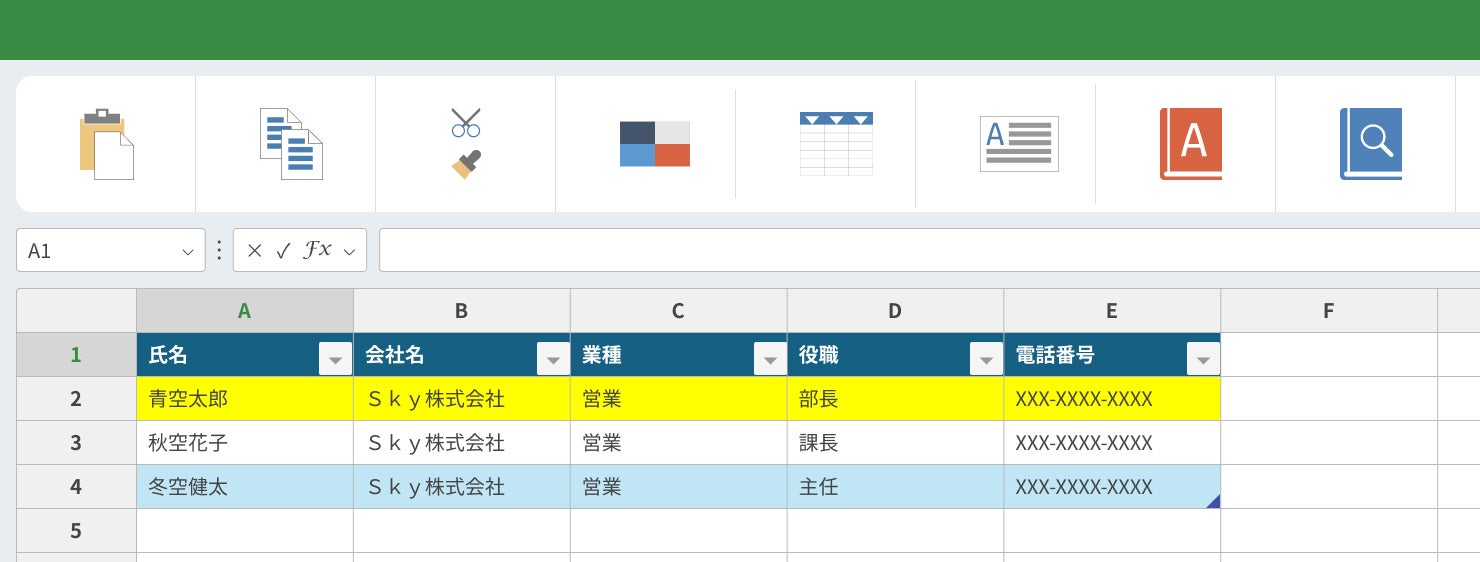This screenshot has width=1480, height=562.
Task: Click the table filter format icon
Action: coord(836,144)
